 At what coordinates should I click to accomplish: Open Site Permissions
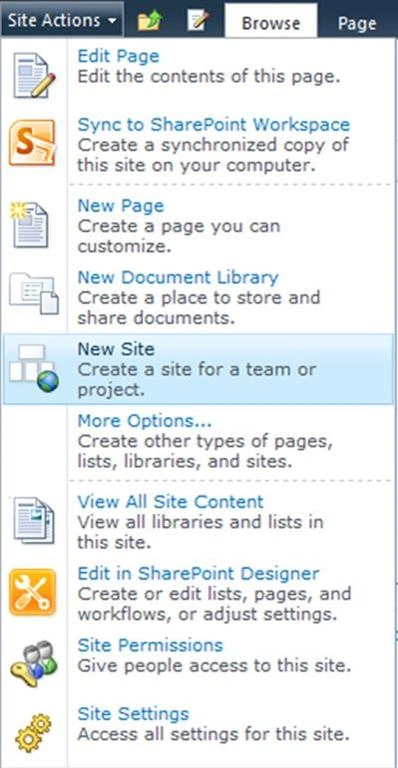(x=150, y=645)
